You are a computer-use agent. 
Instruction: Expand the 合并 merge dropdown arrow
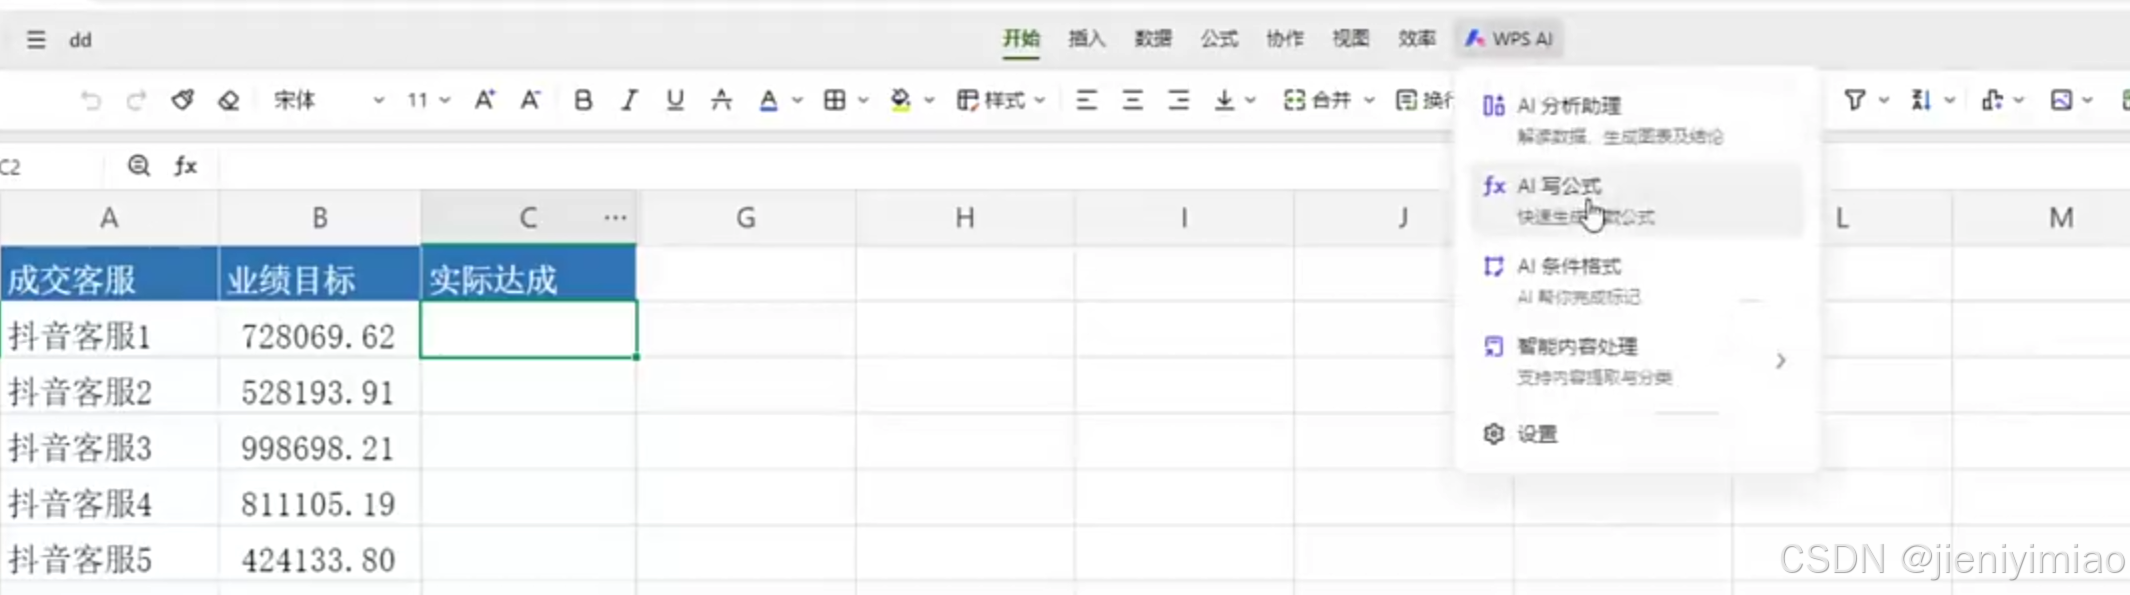[1370, 100]
